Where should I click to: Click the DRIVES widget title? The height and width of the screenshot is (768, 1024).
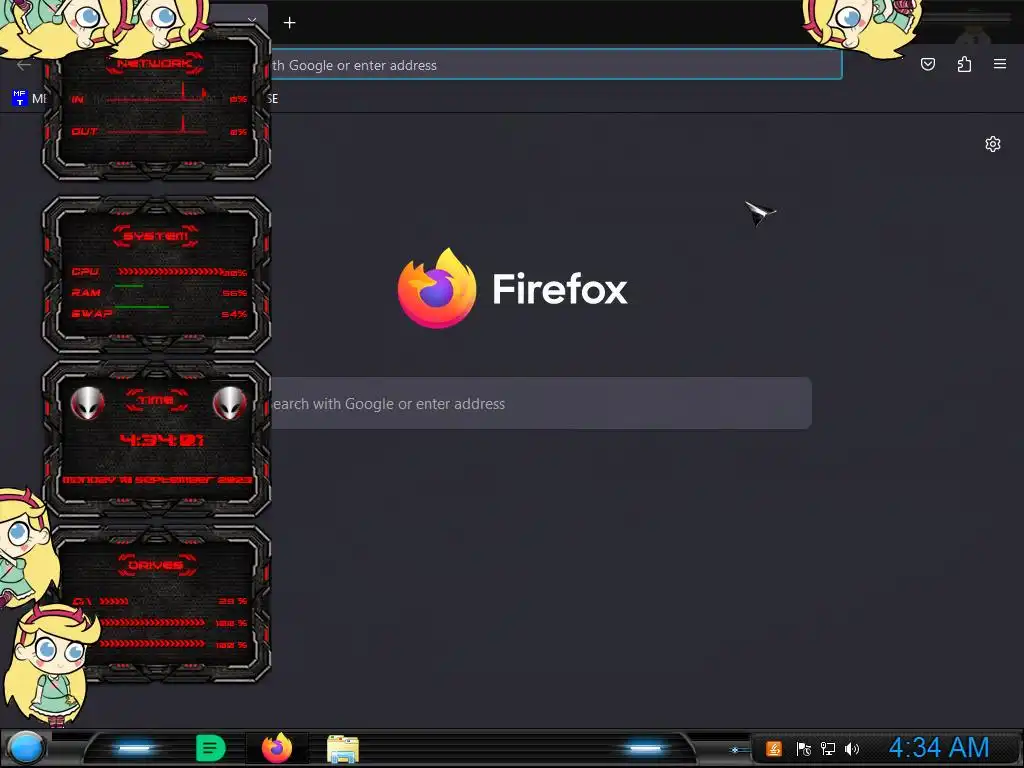click(157, 565)
